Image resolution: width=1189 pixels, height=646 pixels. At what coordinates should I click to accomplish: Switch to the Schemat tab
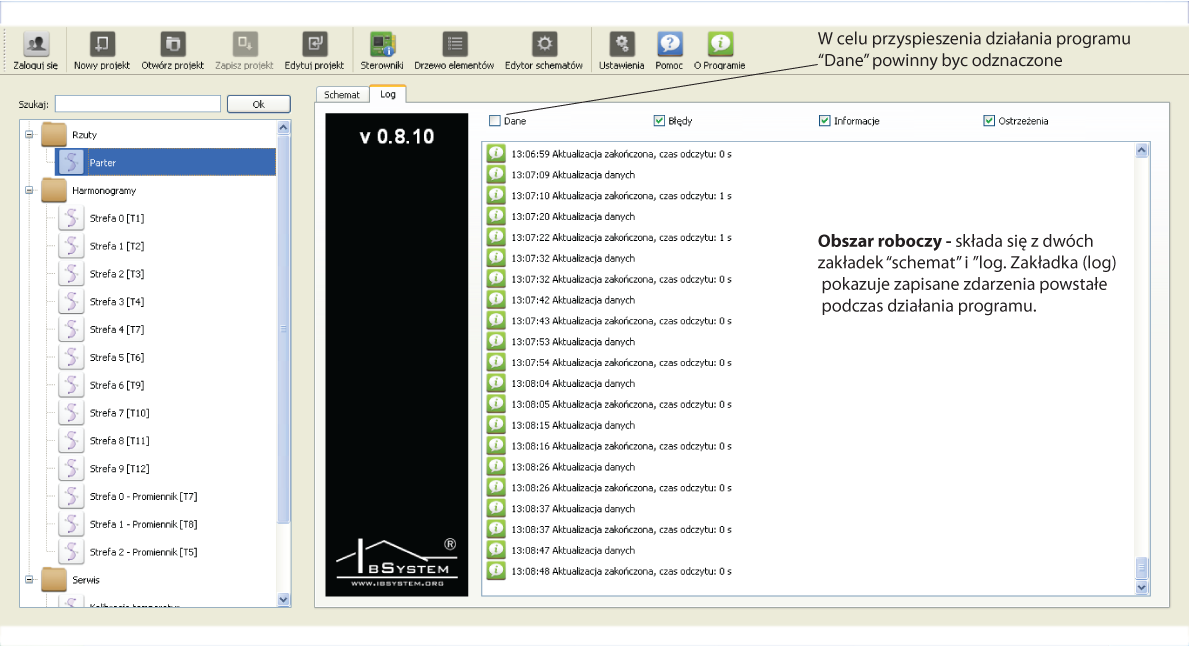(x=342, y=95)
